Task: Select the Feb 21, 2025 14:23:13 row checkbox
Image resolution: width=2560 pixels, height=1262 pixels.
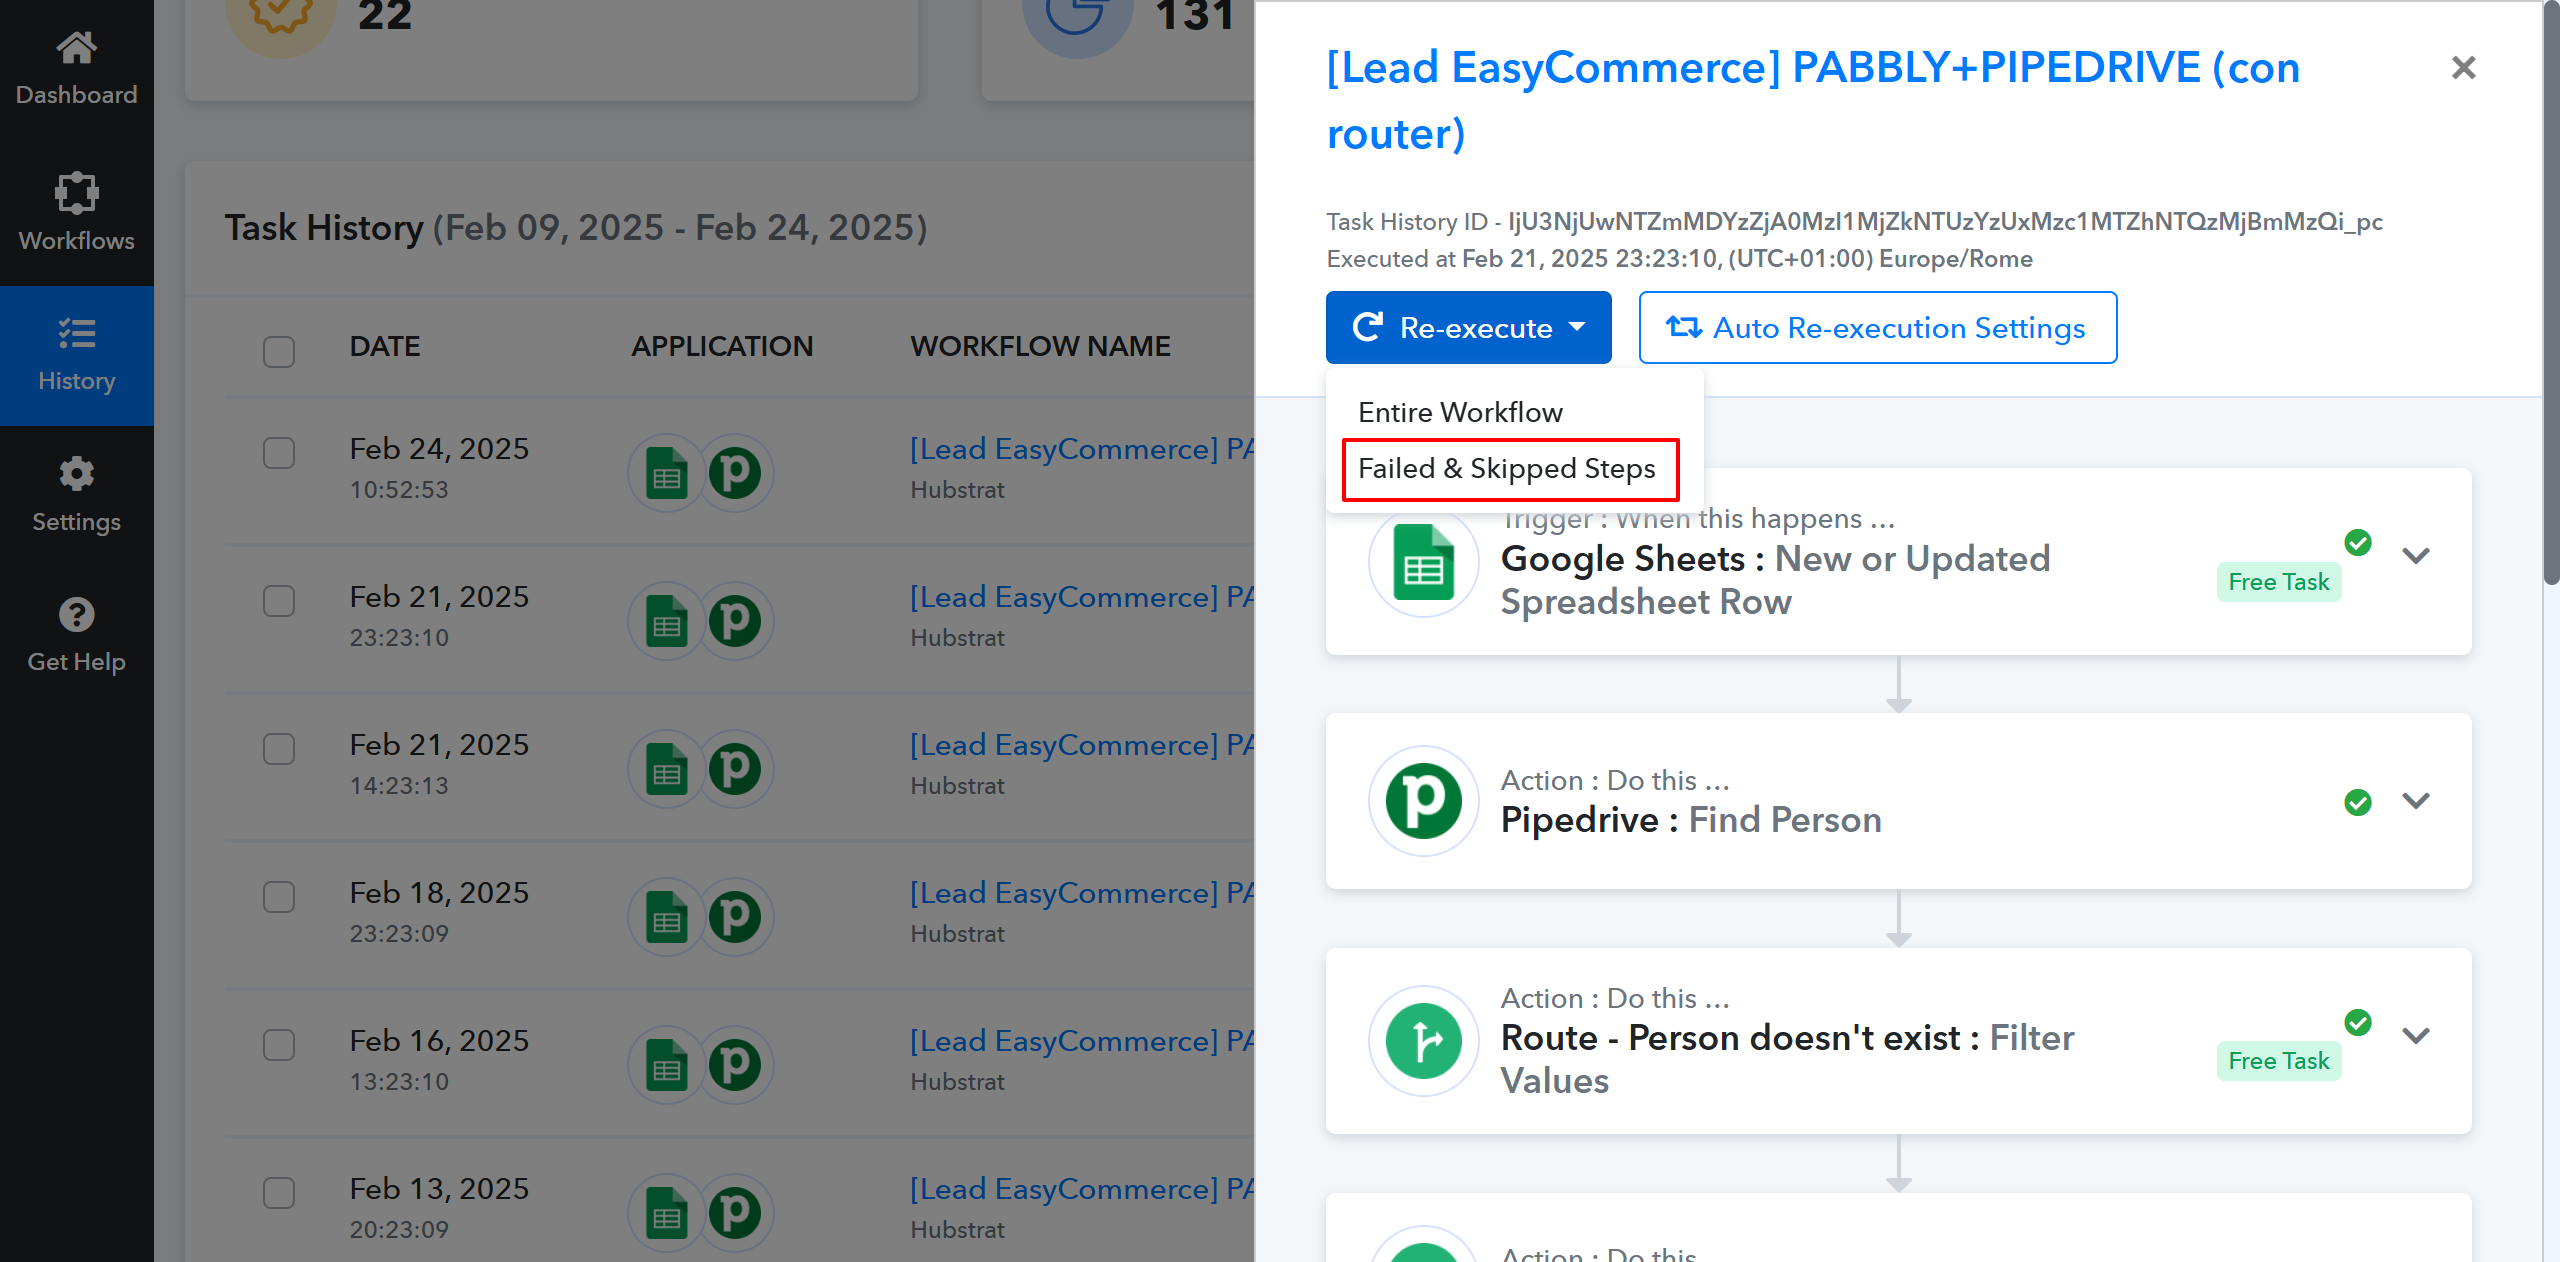Action: [279, 749]
